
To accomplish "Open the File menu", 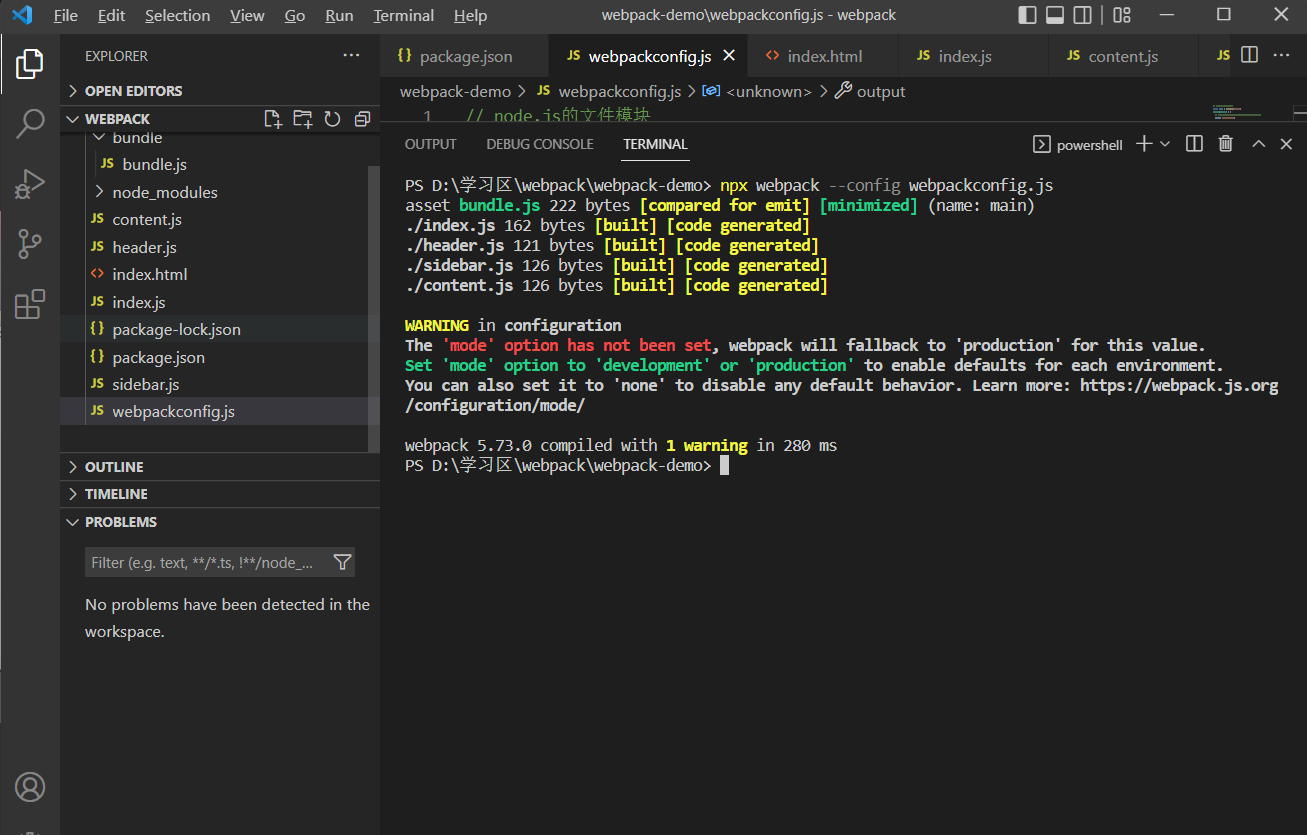I will tap(66, 16).
